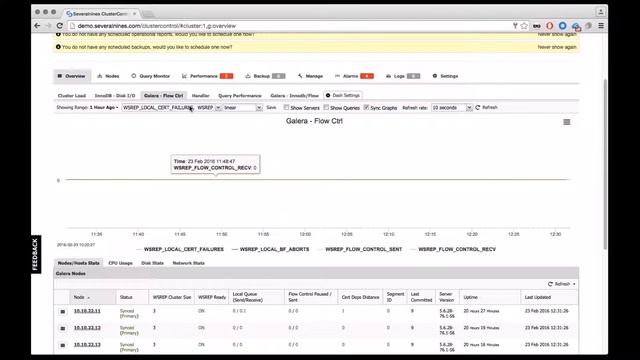
Task: Select the Nodes/Hosts Stats tab
Action: pos(78,263)
